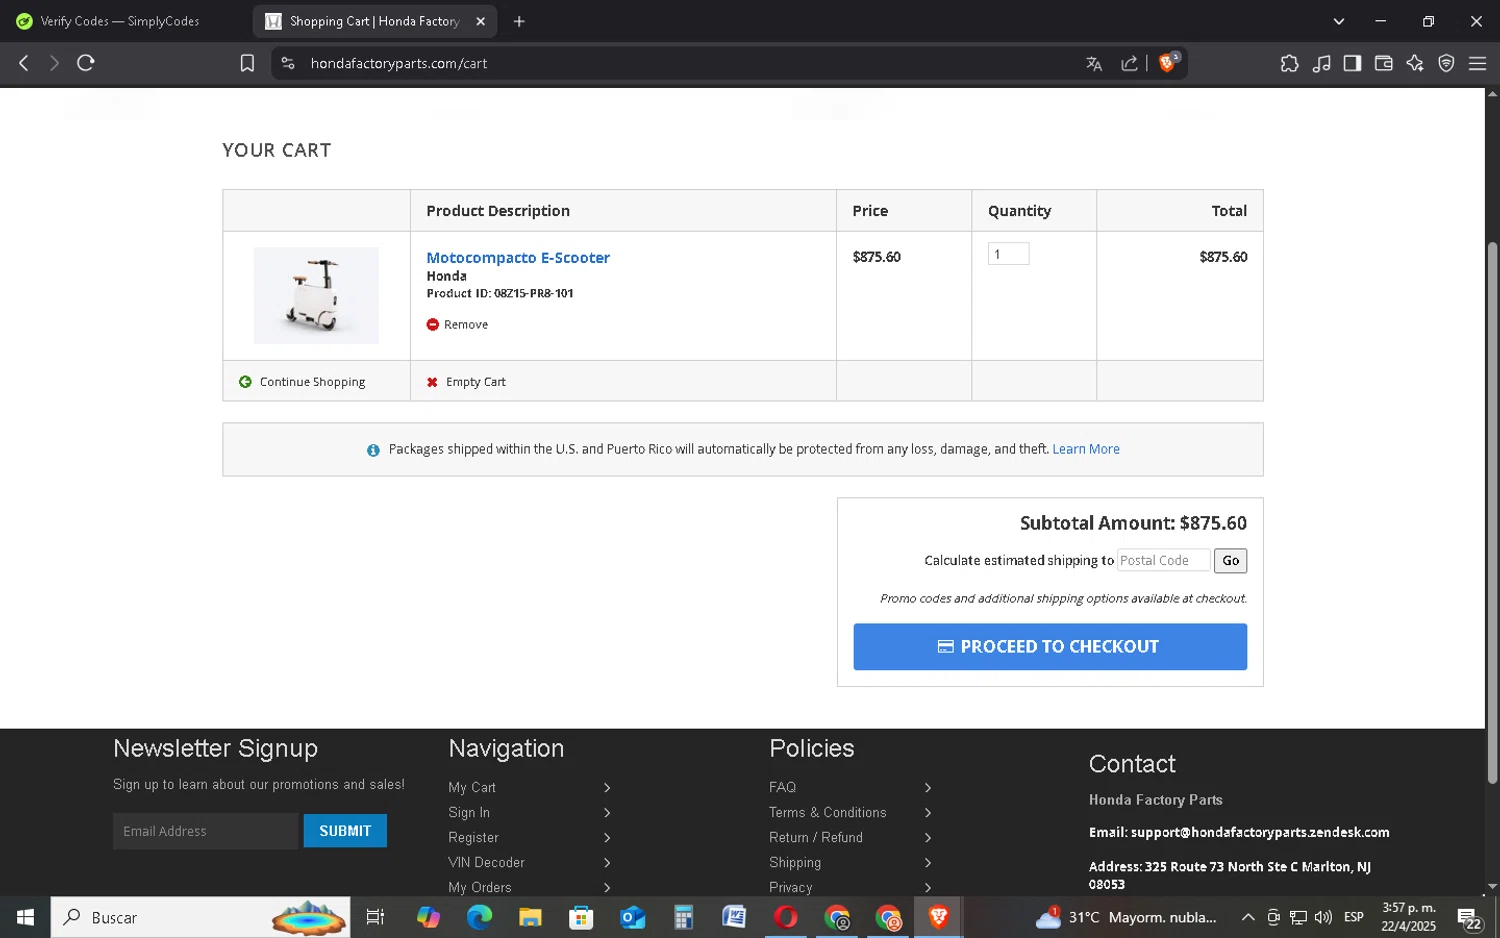
Task: Submit the newsletter signup form
Action: tap(345, 831)
